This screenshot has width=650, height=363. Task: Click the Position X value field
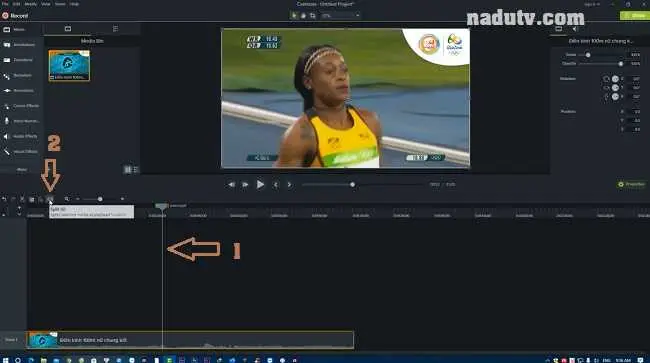coord(635,111)
